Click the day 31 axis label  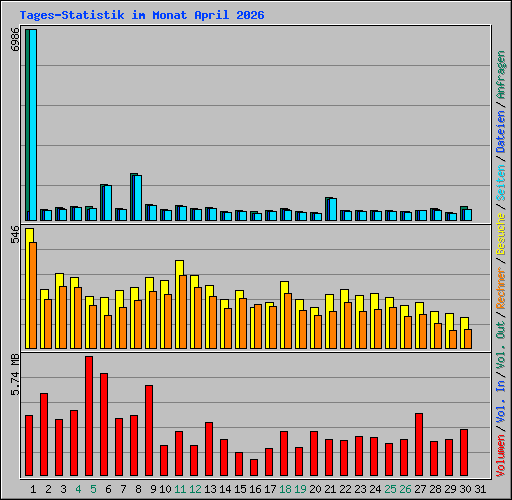click(480, 489)
